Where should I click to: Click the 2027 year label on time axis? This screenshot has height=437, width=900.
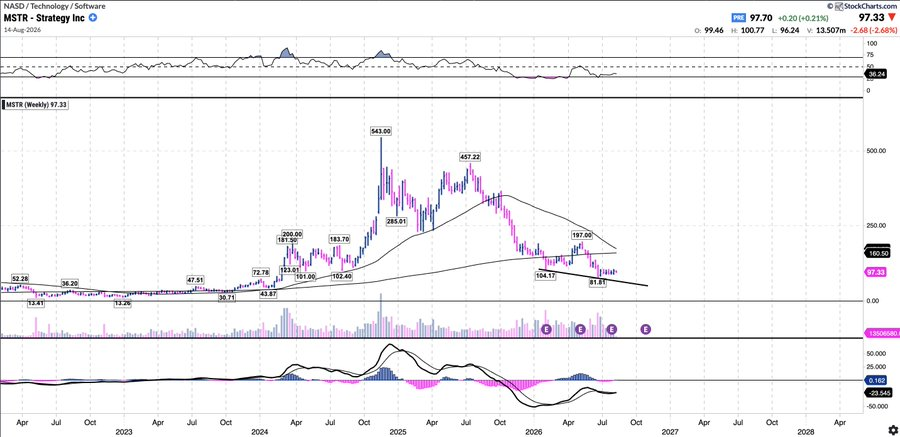tap(669, 430)
